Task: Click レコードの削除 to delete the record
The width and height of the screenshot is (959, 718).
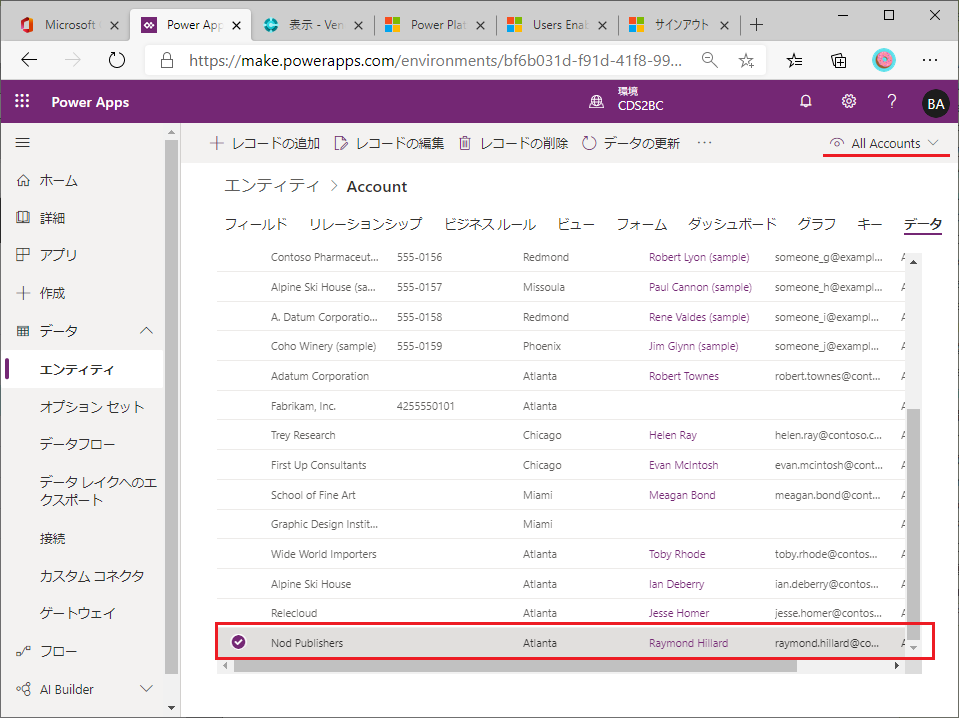Action: pos(513,143)
